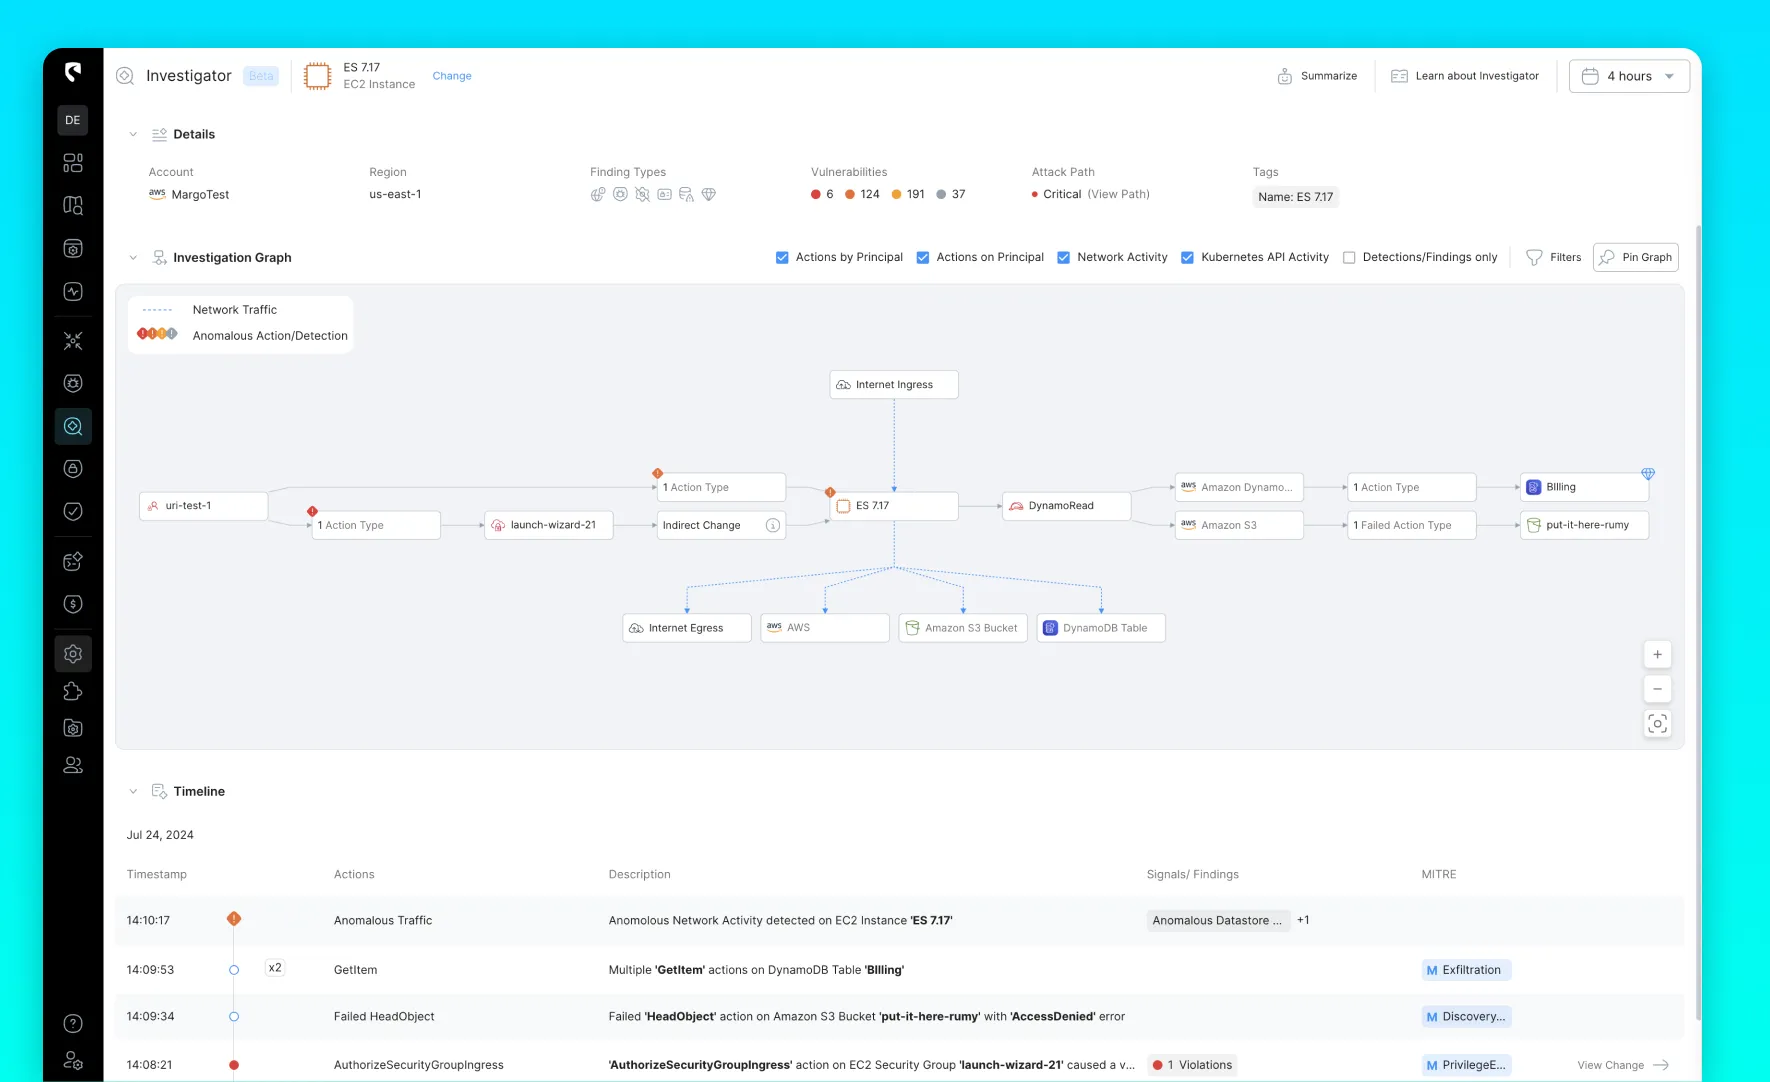
Task: Select the DynamoRead graph node
Action: 1067,506
